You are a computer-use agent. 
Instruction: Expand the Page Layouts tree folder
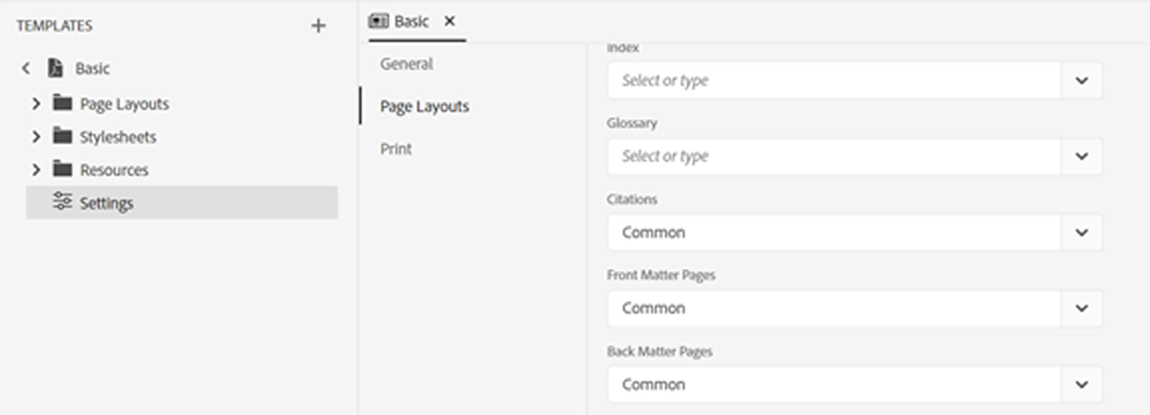tap(36, 103)
